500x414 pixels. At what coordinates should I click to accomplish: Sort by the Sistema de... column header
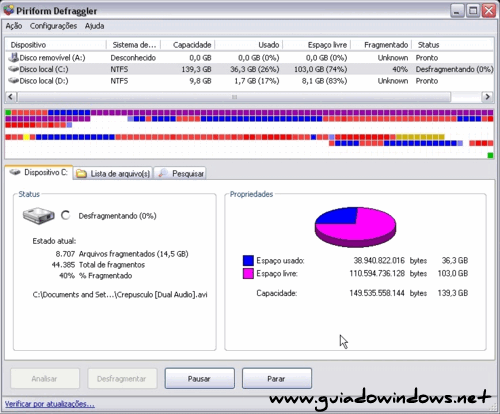[133, 45]
